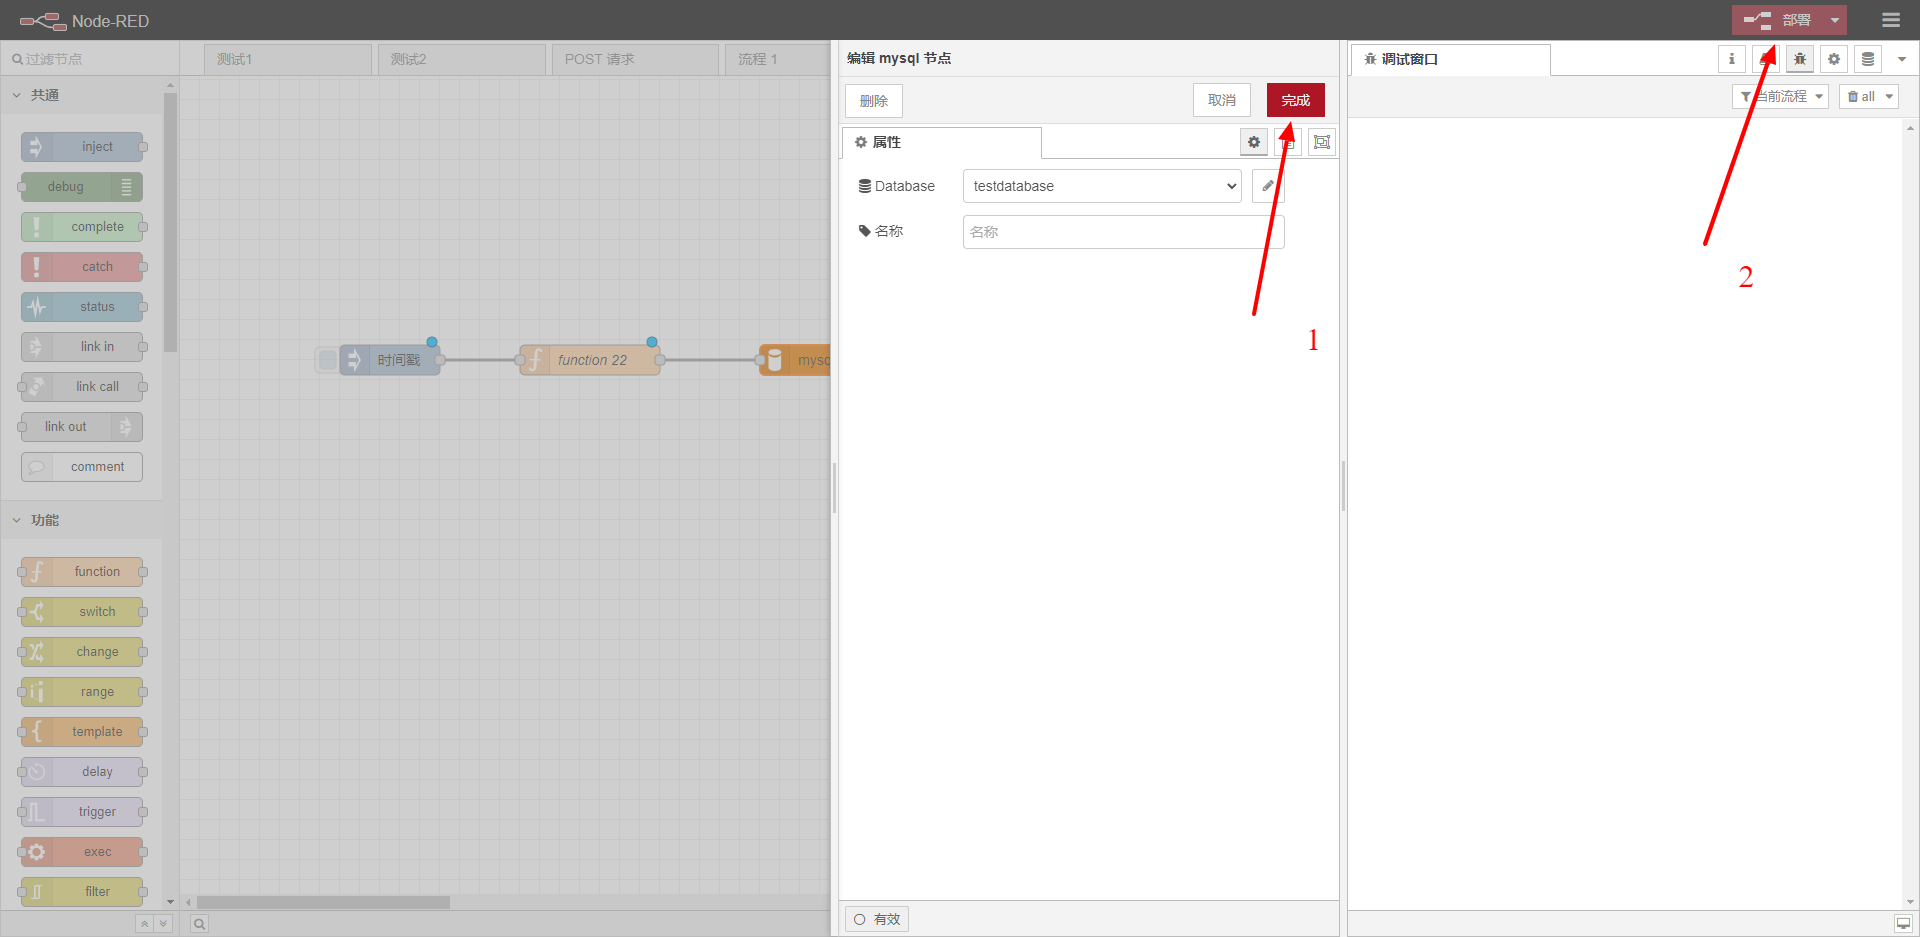Select the catch palette node

pos(82,267)
